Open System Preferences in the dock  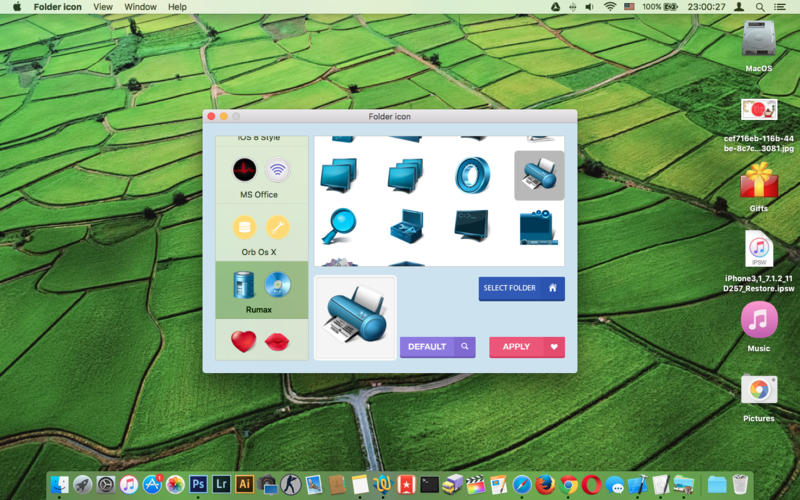[106, 484]
